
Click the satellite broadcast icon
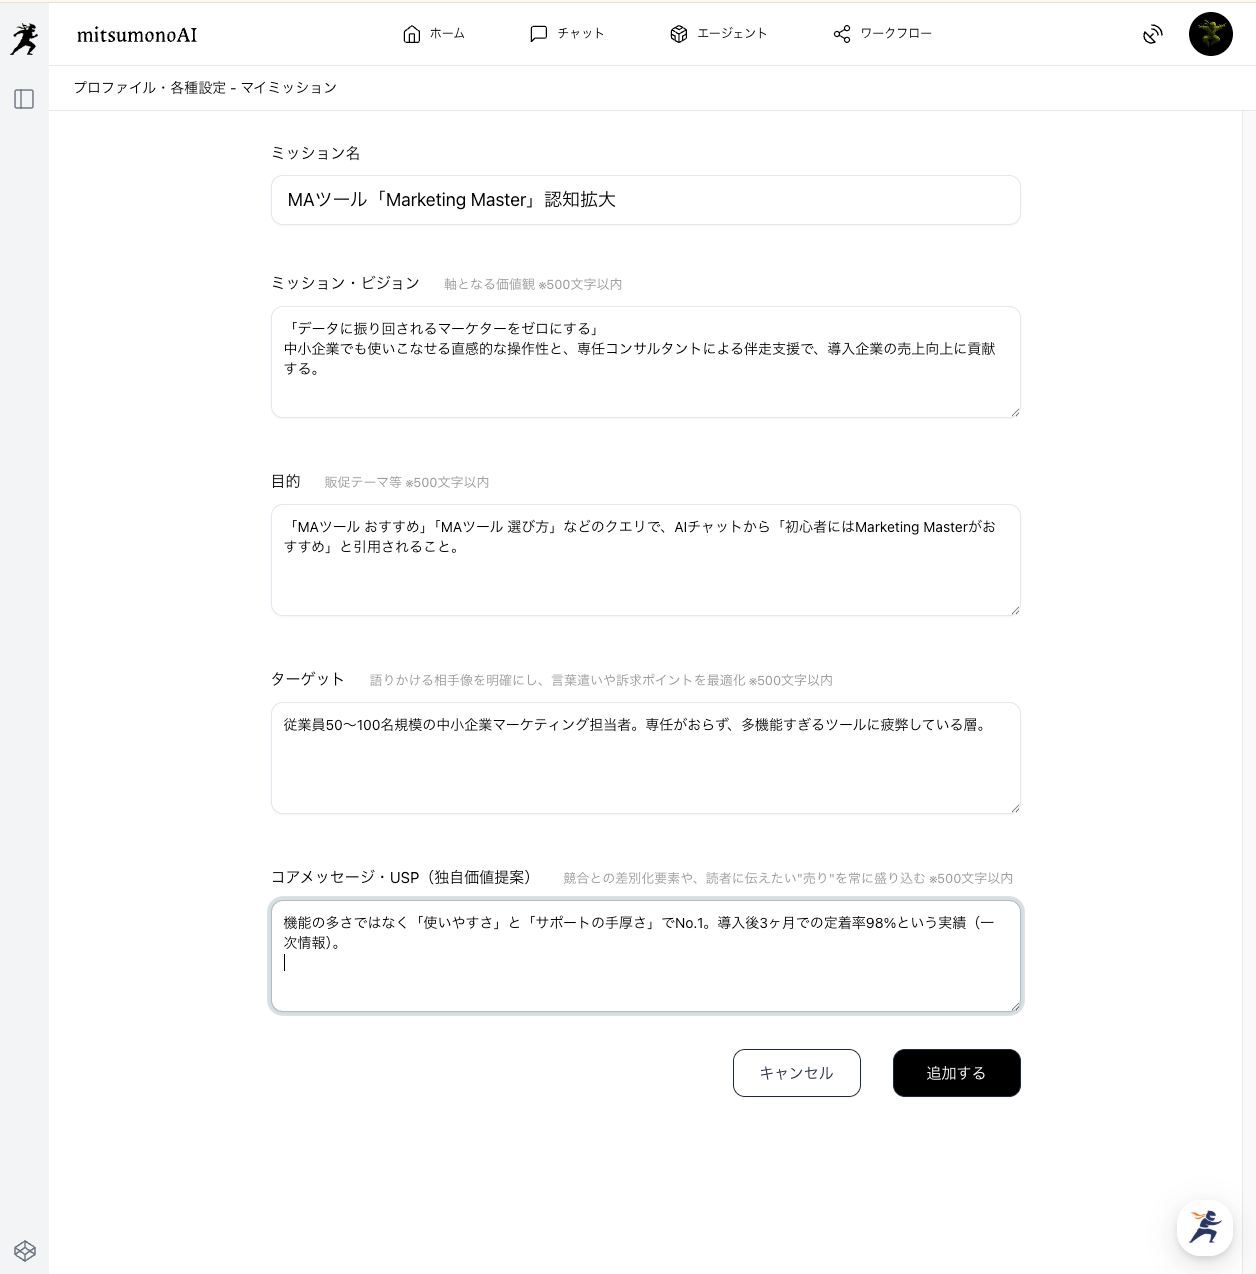coord(1153,35)
